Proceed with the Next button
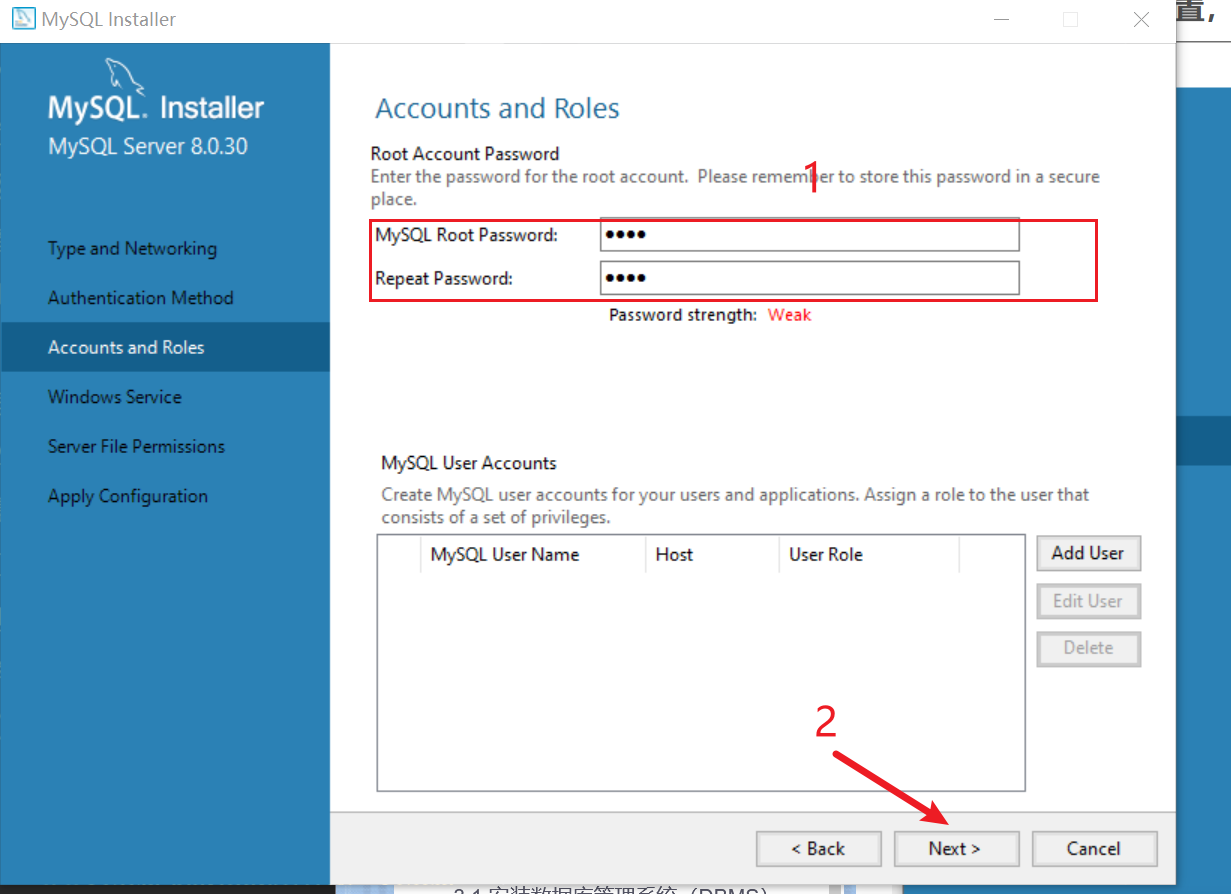Viewport: 1231px width, 894px height. (956, 849)
